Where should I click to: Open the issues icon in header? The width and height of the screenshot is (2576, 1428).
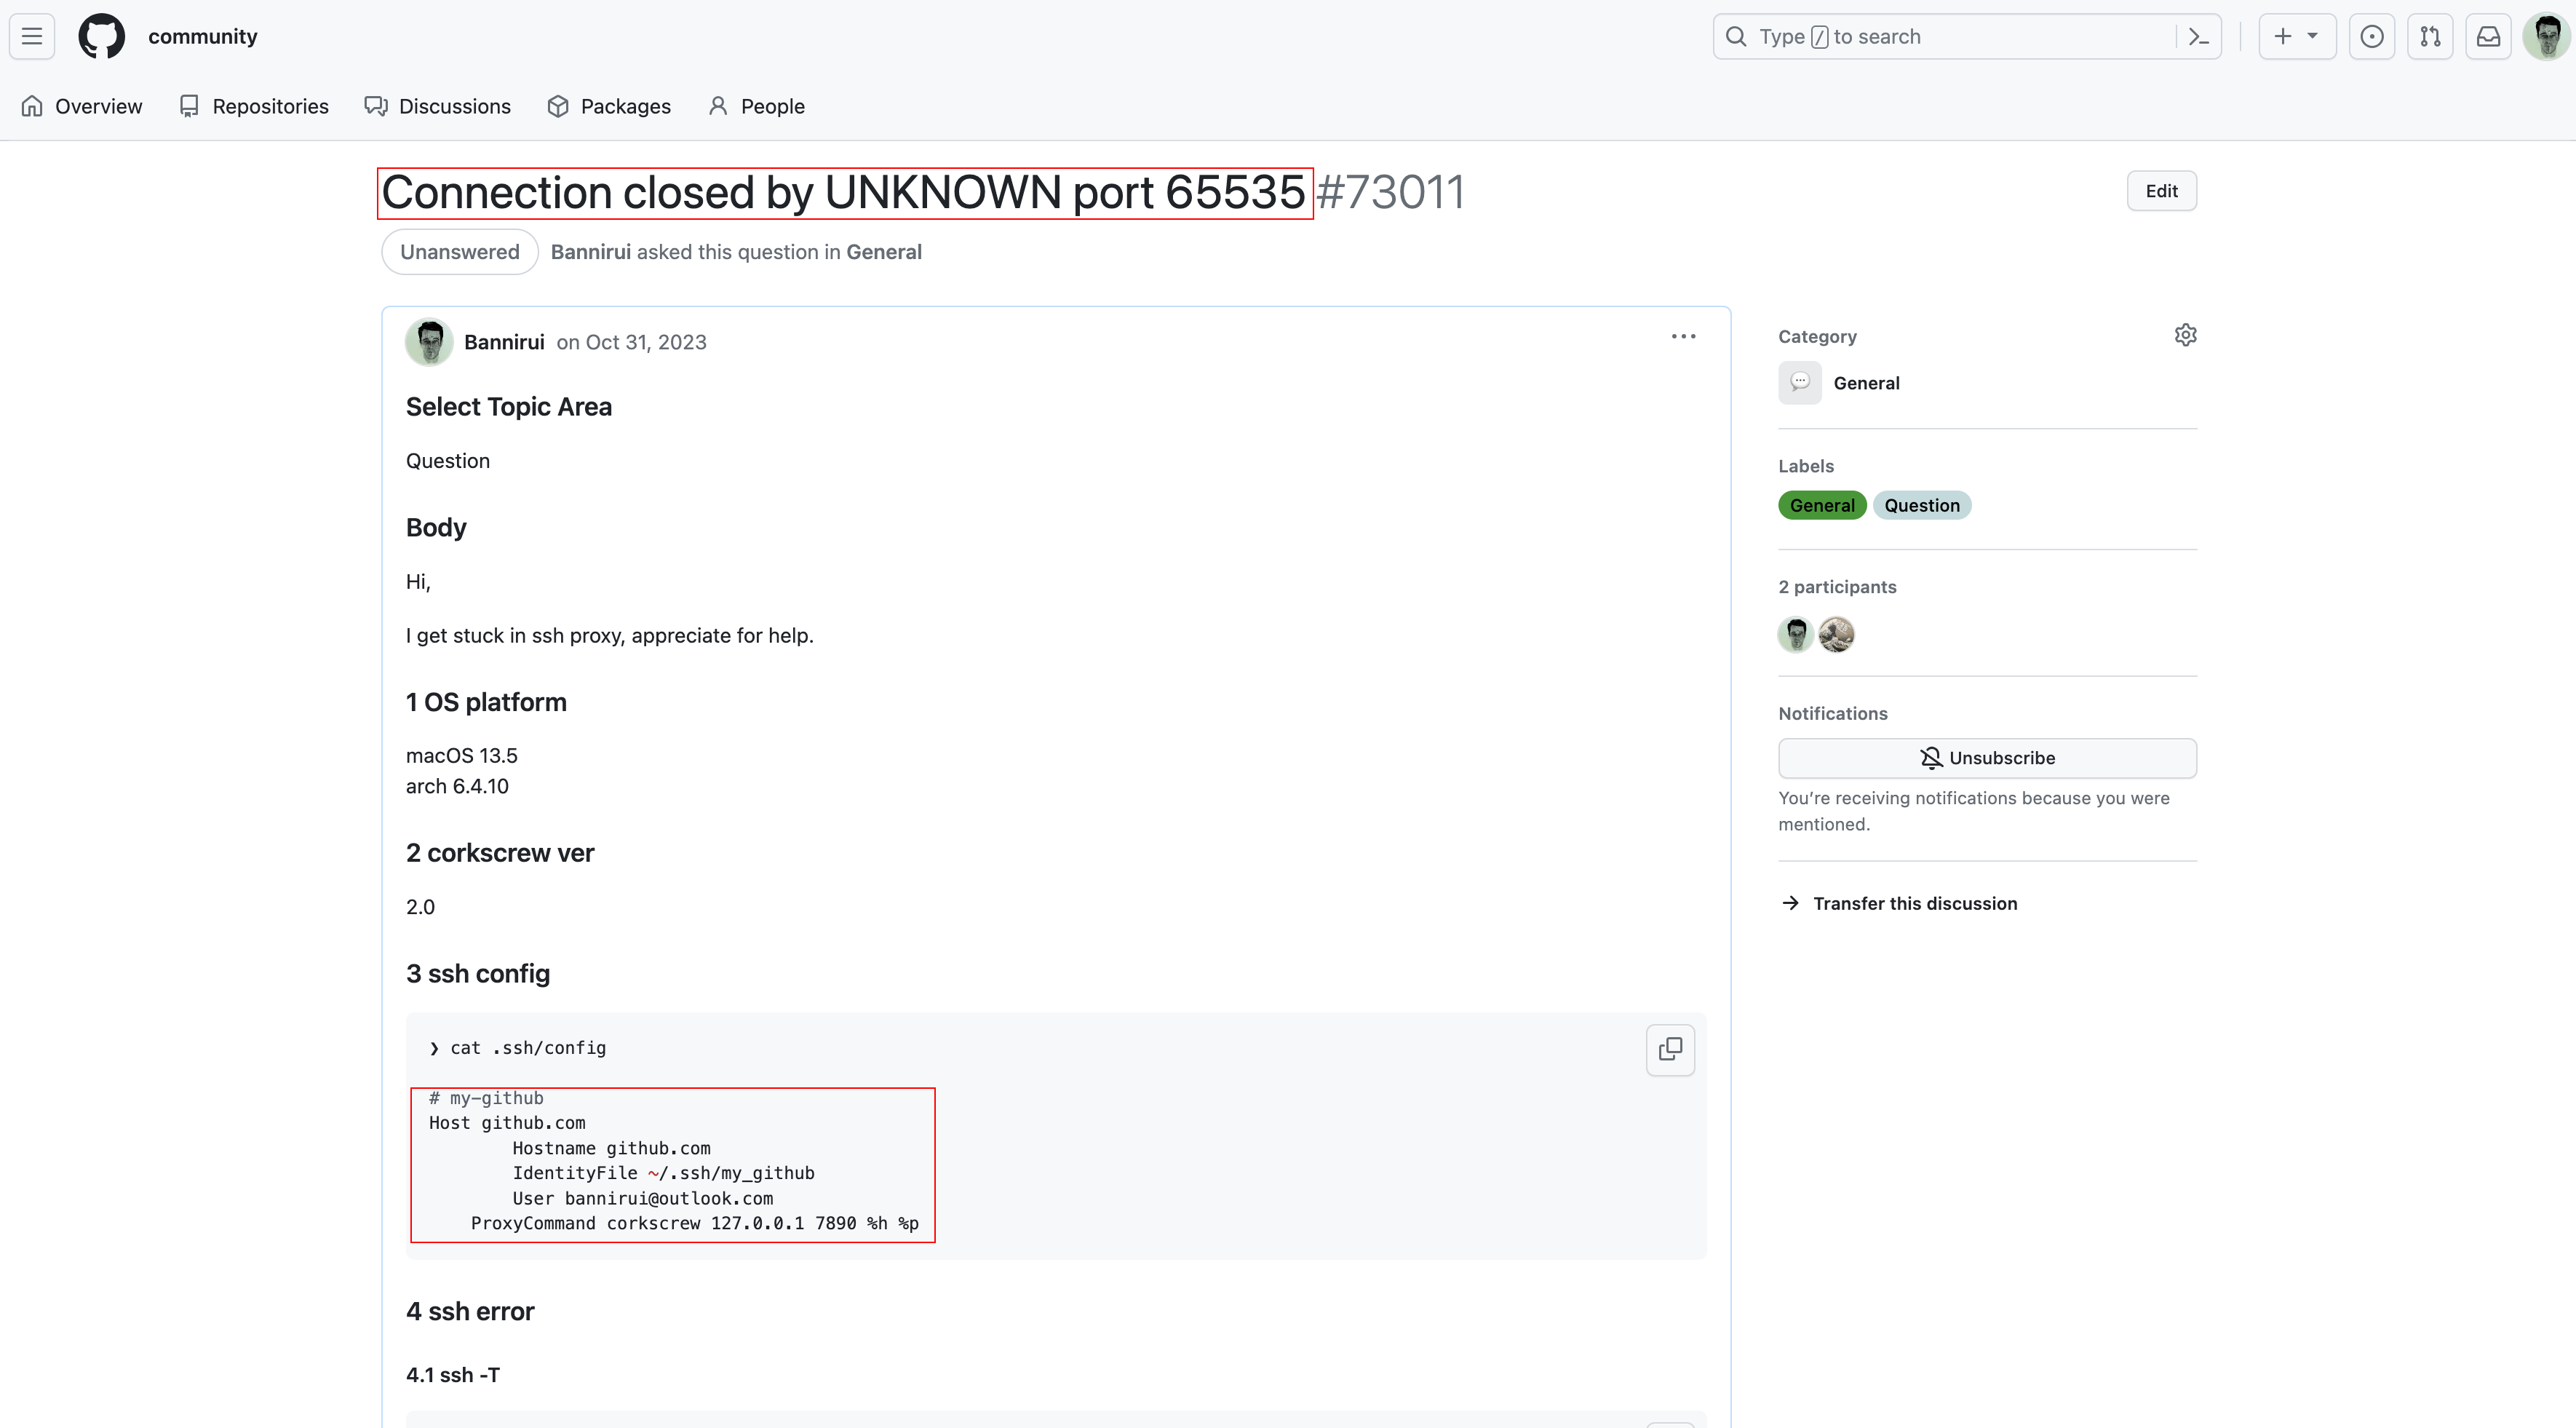click(2371, 37)
